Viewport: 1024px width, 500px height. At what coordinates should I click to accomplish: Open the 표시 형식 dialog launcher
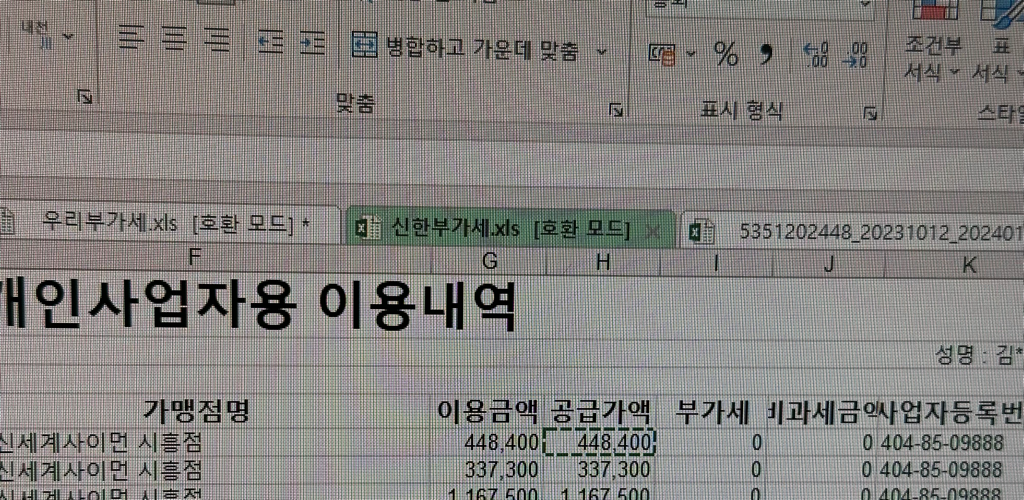coord(870,110)
